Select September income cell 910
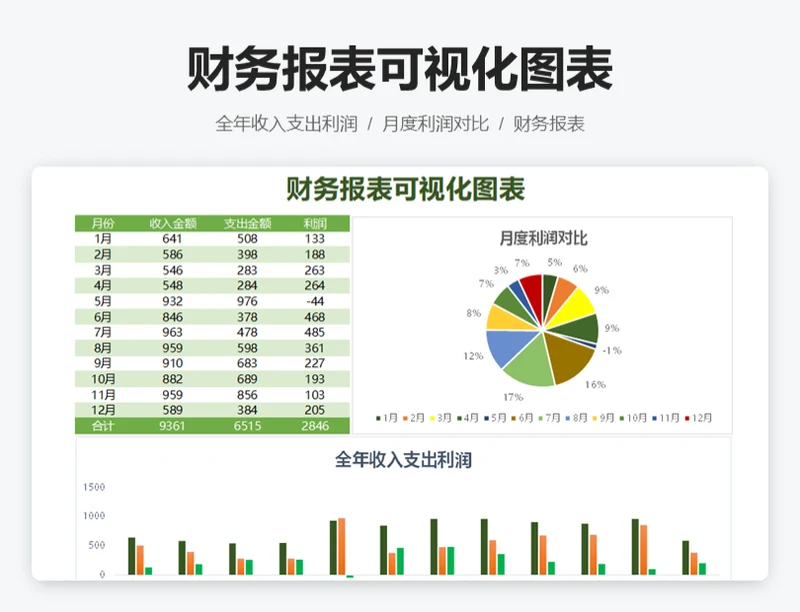 172,364
